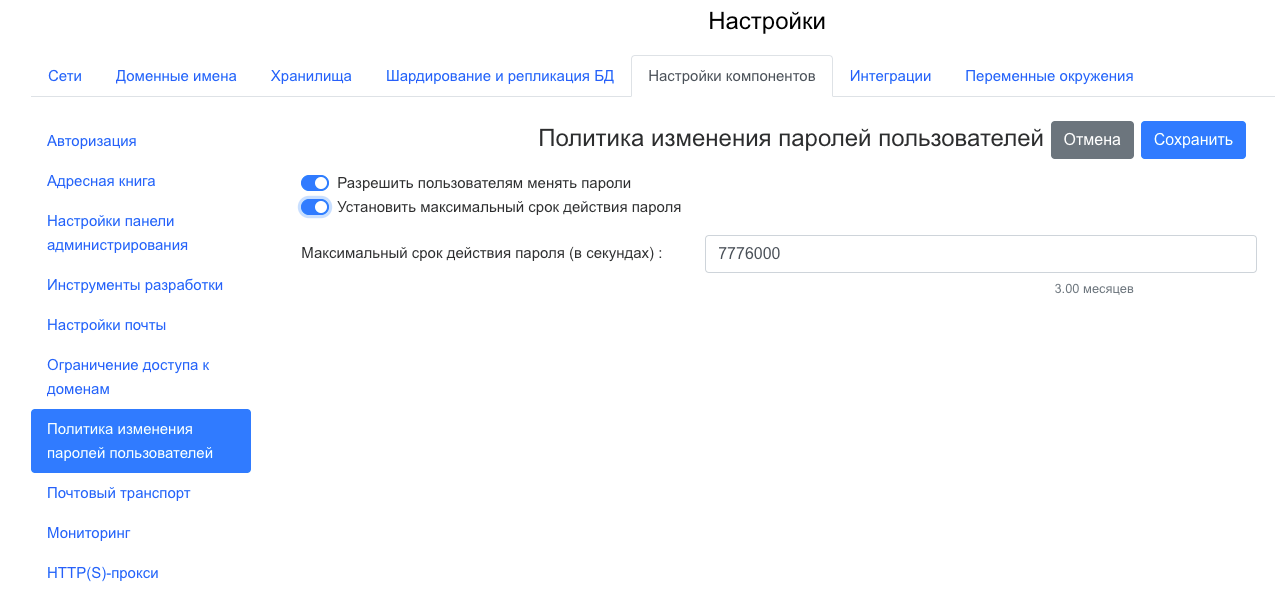
Task: Open Настройки почты in sidebar
Action: coord(106,325)
